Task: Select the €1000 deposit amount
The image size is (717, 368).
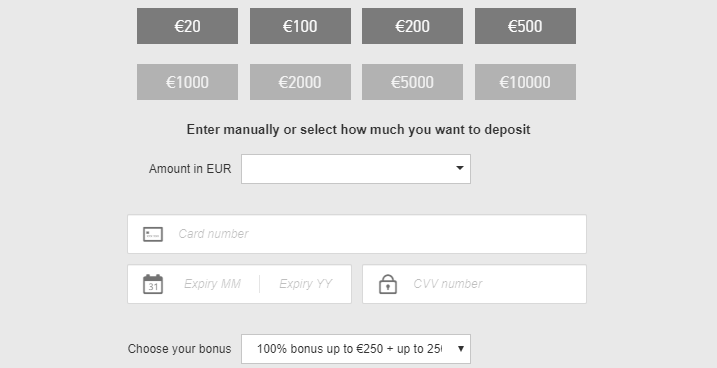Action: (187, 82)
